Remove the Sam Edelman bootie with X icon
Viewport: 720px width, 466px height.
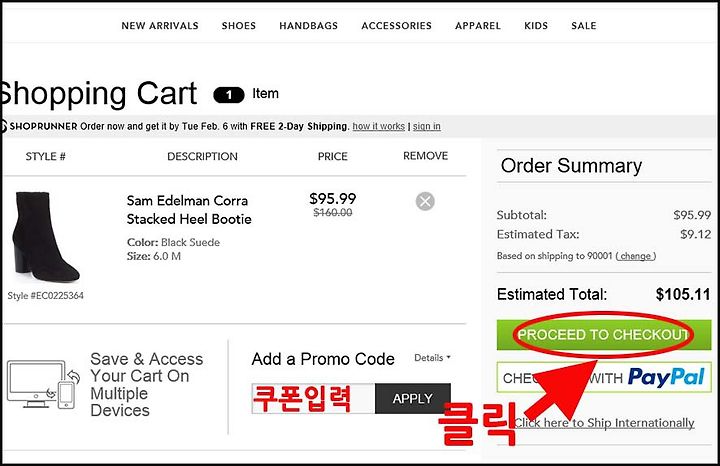(x=425, y=201)
